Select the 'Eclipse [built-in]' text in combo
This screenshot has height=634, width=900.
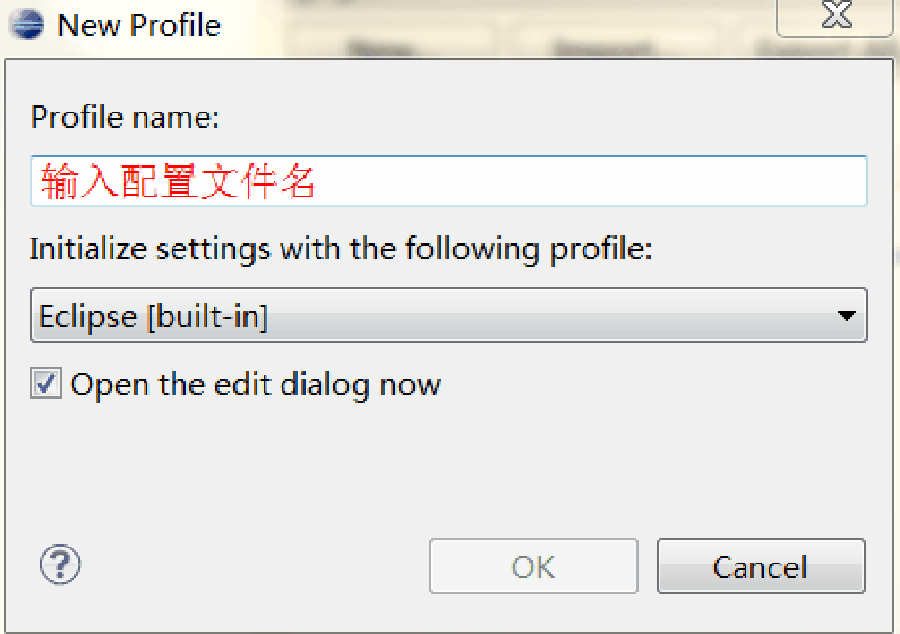click(x=153, y=316)
